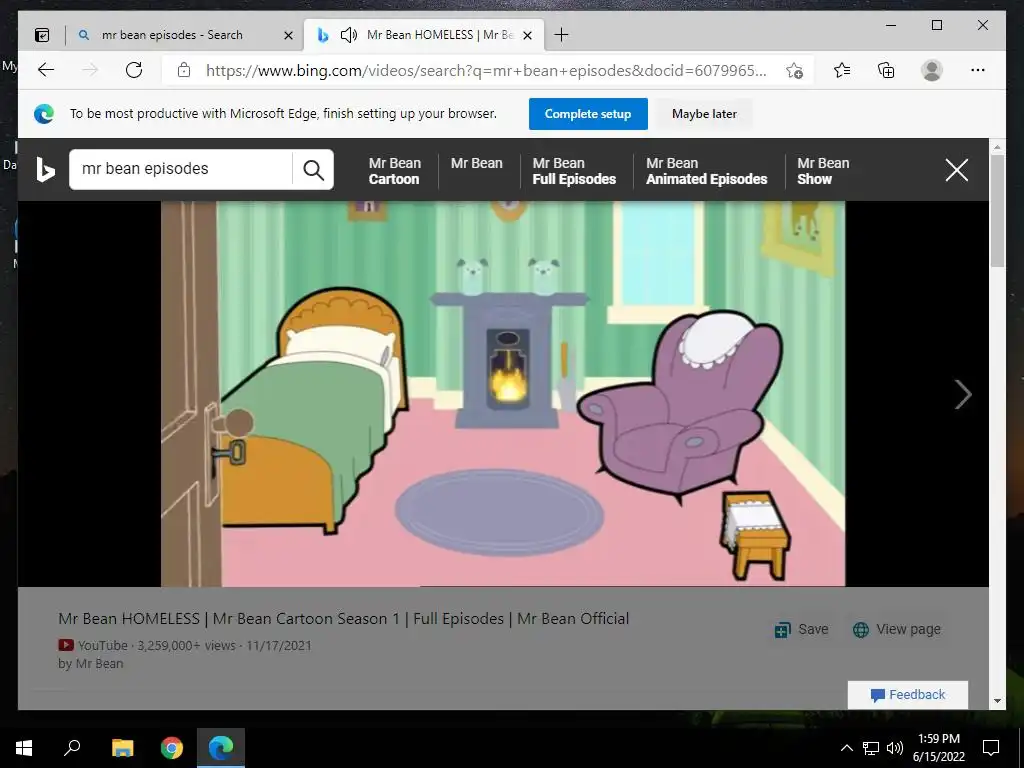
Task: Close the Mr Bean HOMELESS tab
Action: pos(528,35)
